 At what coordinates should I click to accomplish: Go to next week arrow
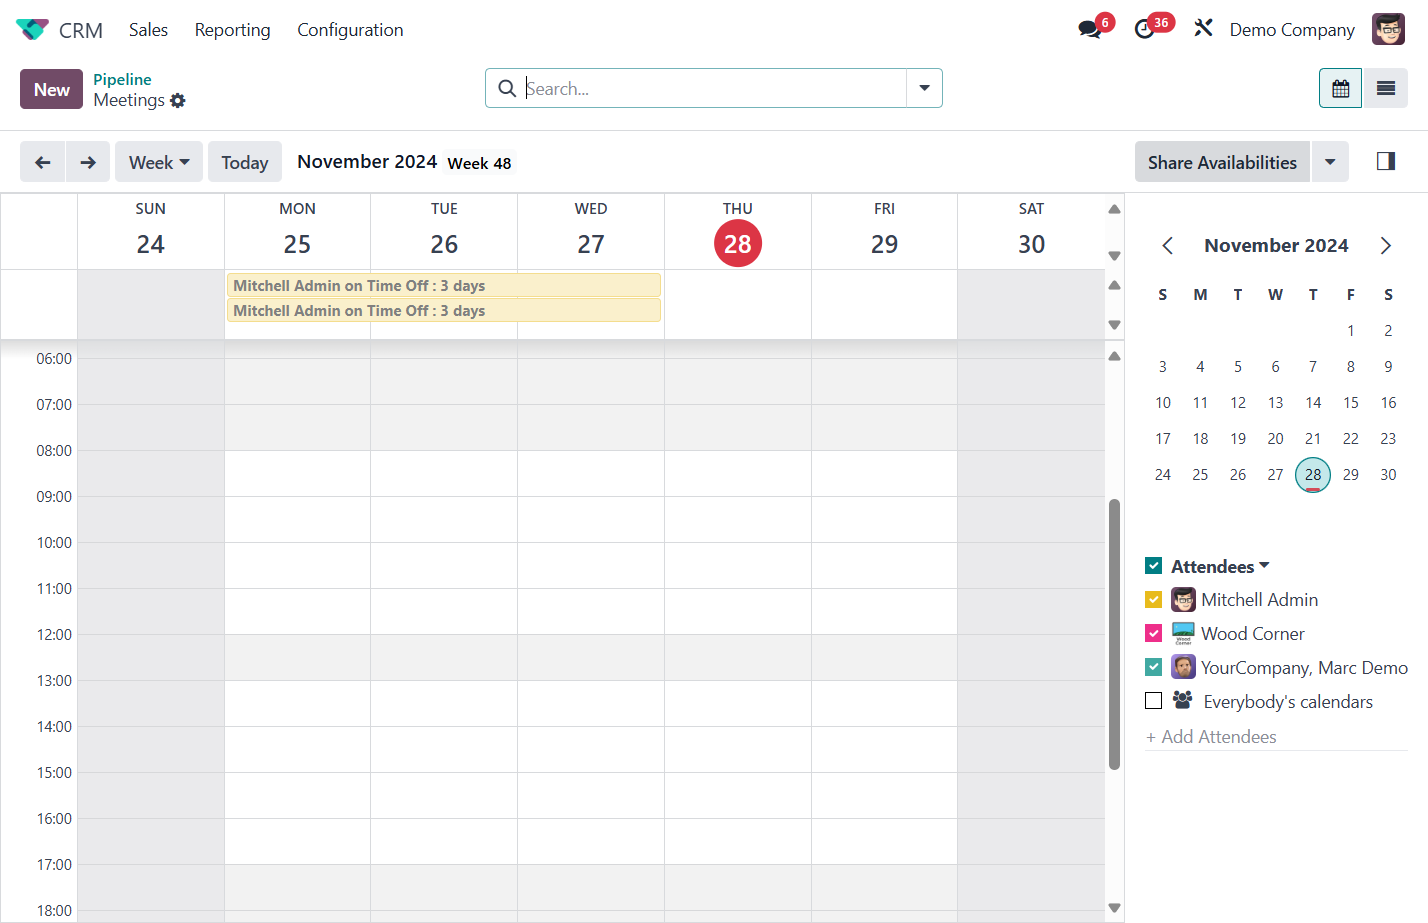click(88, 162)
